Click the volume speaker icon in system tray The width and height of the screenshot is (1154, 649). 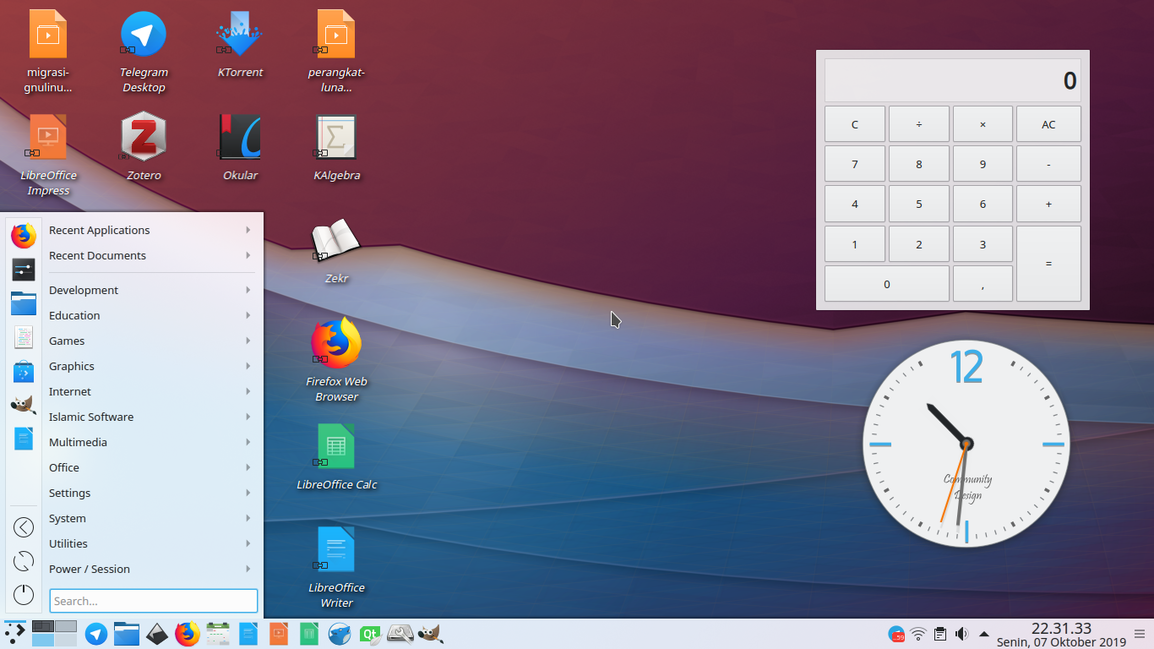click(x=962, y=634)
